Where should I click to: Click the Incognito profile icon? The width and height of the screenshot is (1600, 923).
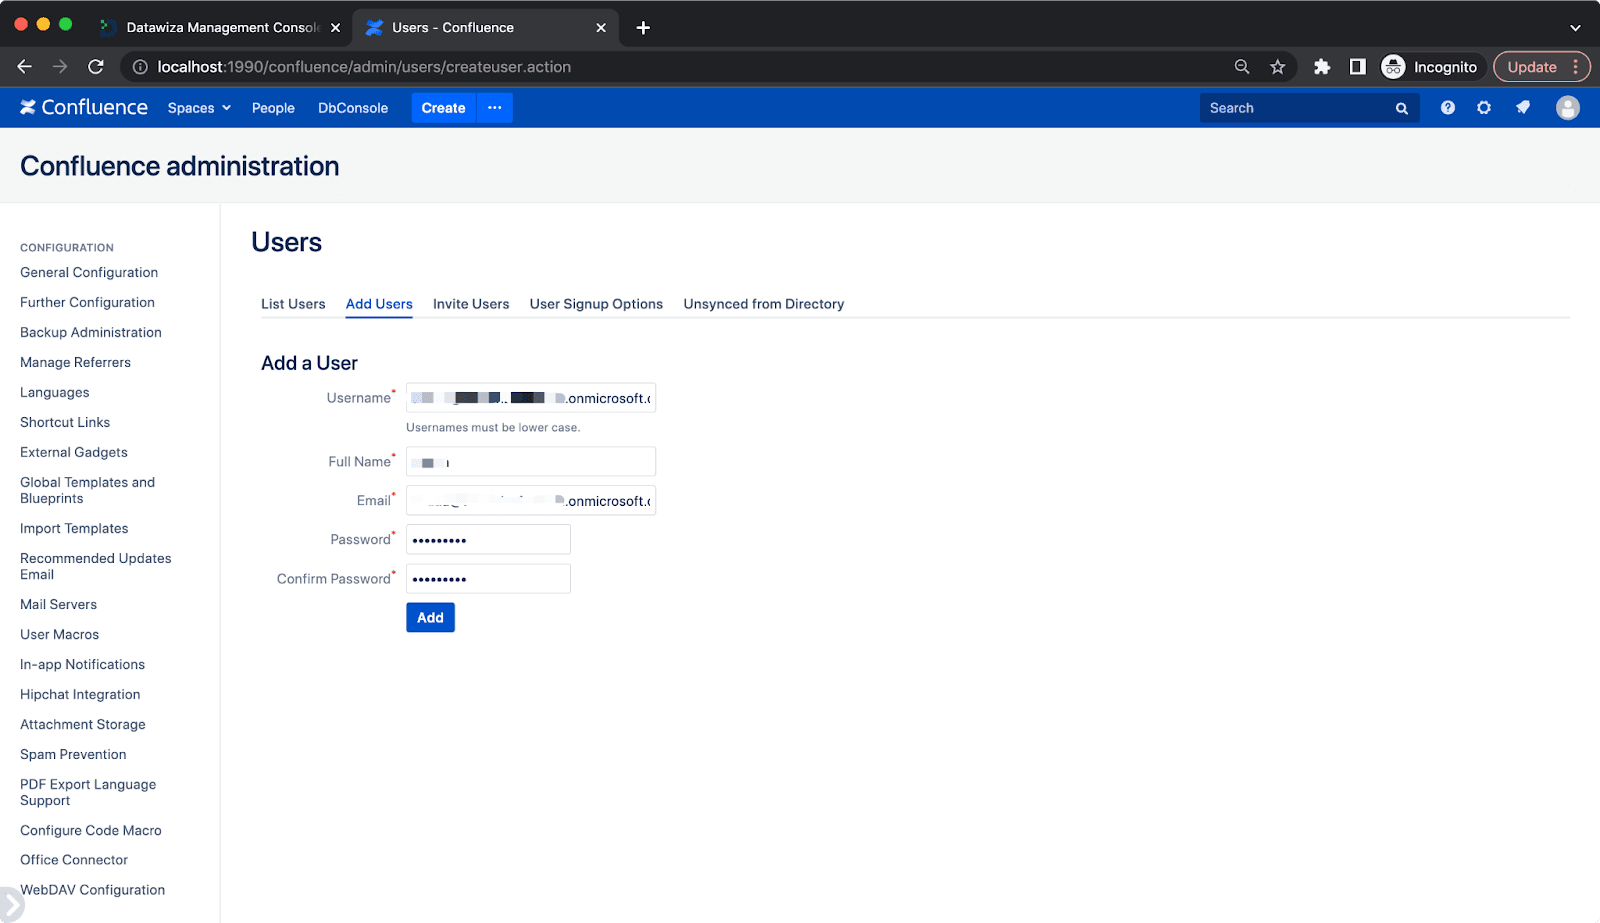click(x=1392, y=67)
